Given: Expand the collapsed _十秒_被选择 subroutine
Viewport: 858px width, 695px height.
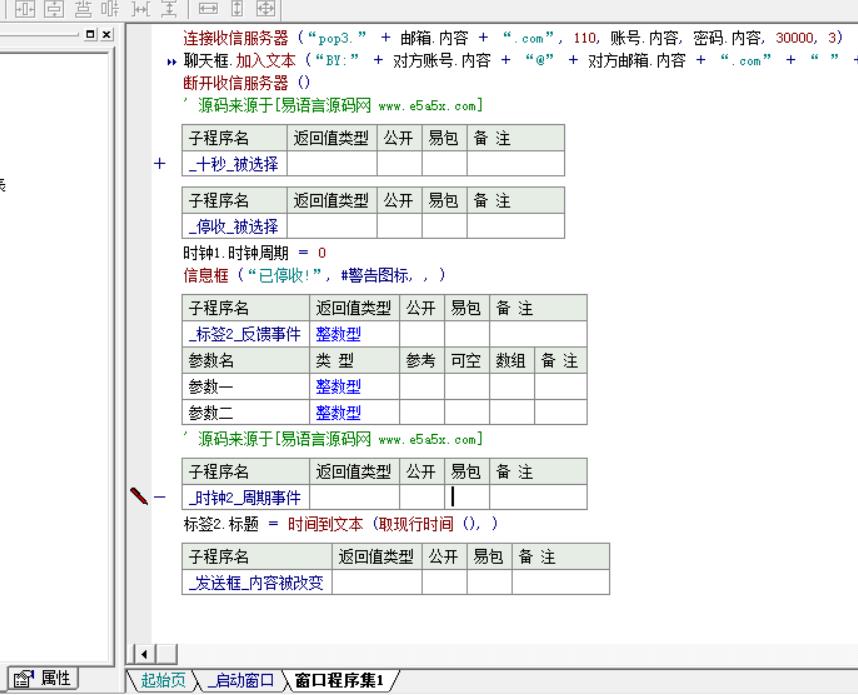Looking at the screenshot, I should click(x=159, y=164).
